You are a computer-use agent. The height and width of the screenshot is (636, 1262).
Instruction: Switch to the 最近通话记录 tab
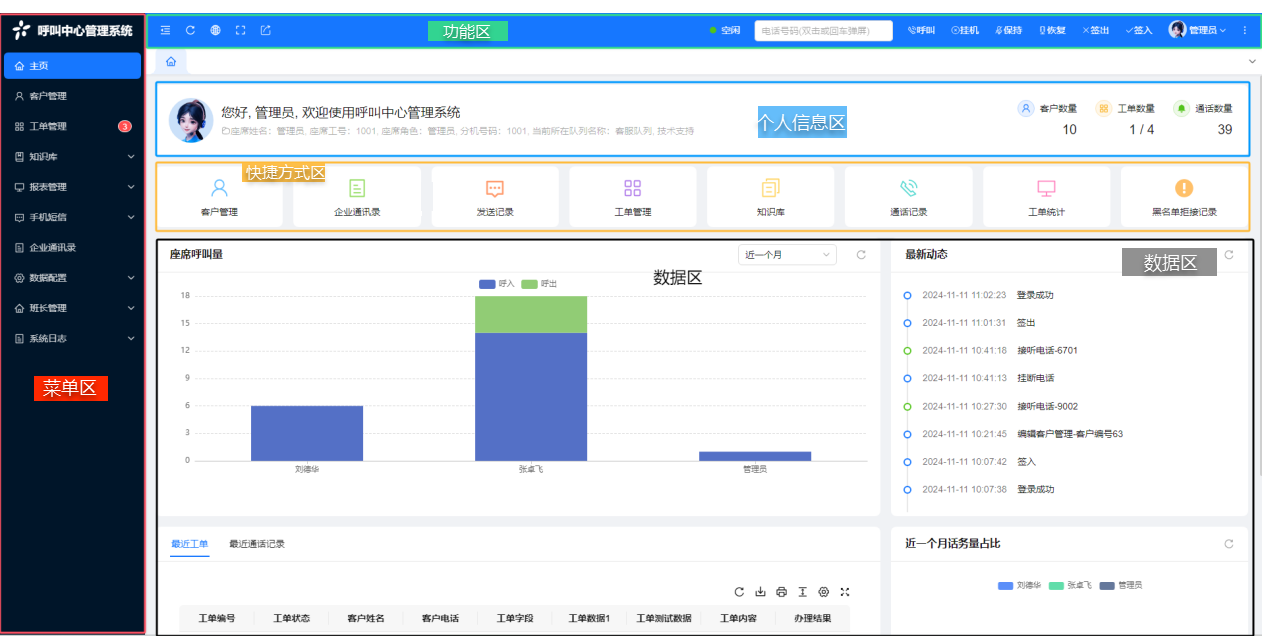(x=257, y=544)
